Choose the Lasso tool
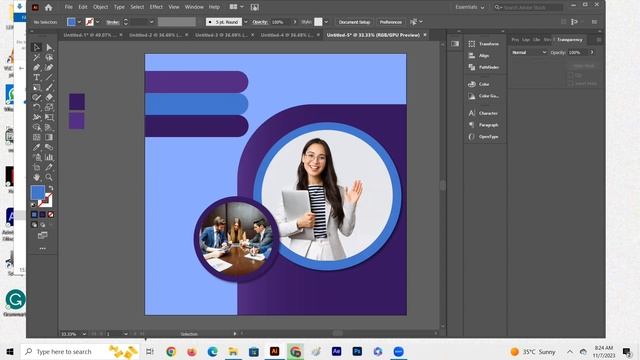The image size is (640, 360). click(49, 58)
